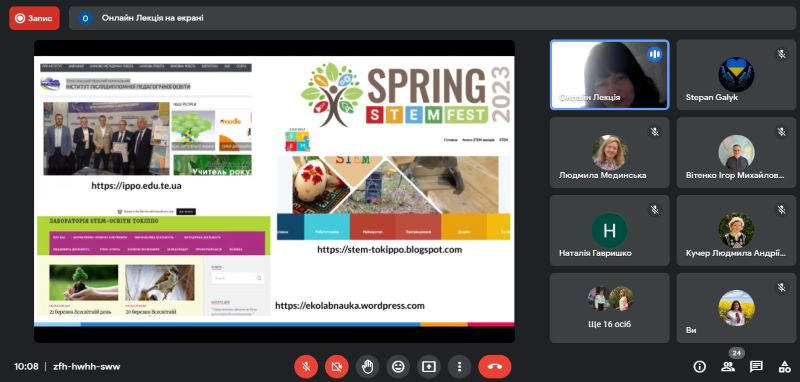Click muted mic icon on Людмила Мединська tile
Viewport: 800px width, 382px height.
[655, 132]
